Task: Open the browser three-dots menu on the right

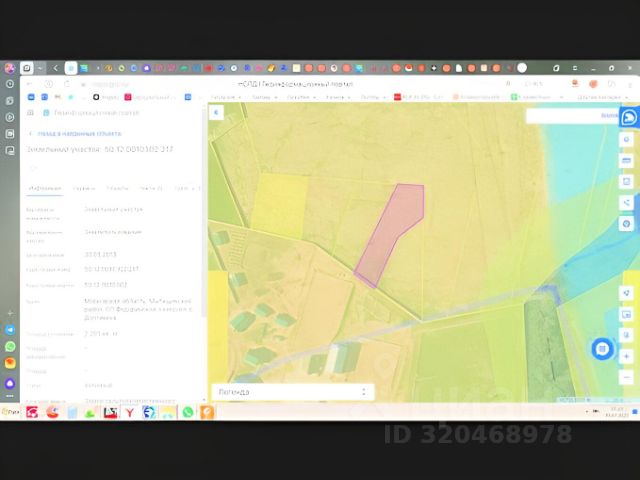Action: (631, 84)
